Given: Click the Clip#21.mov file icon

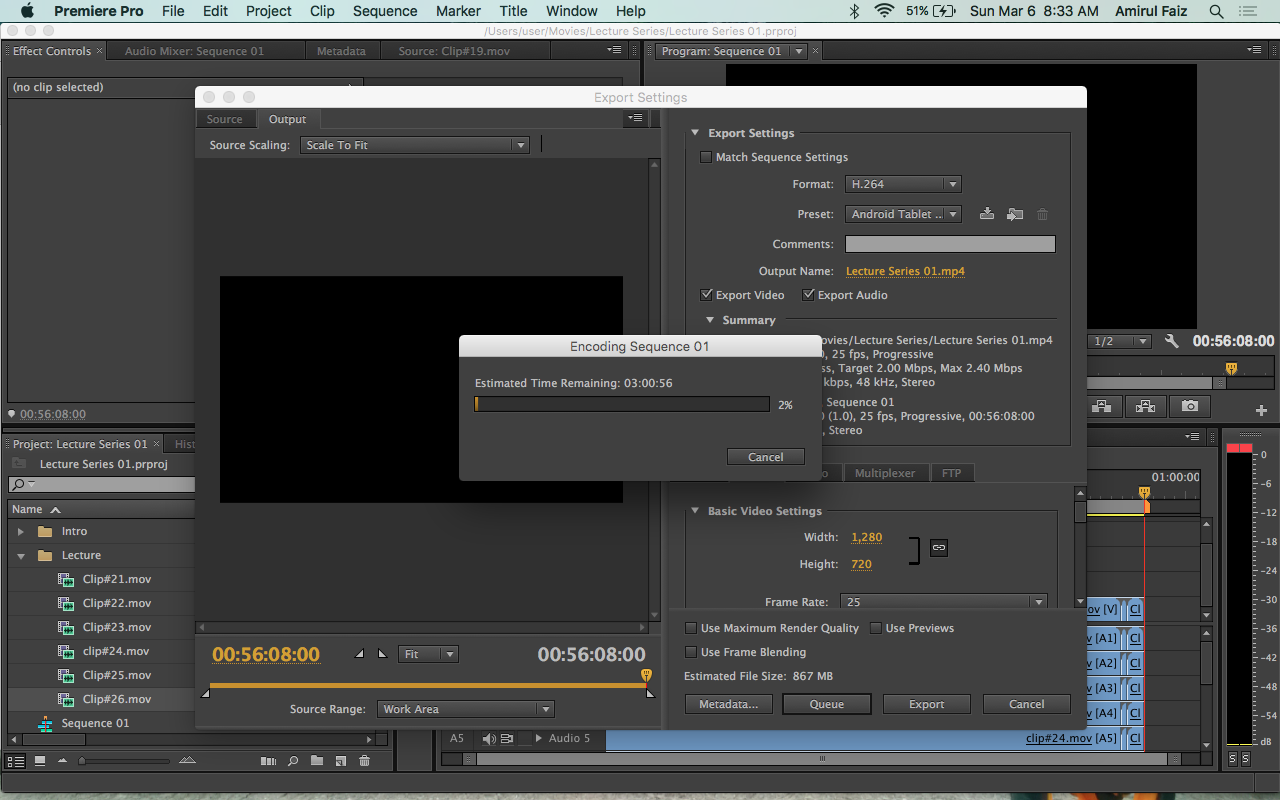Looking at the screenshot, I should click(66, 580).
